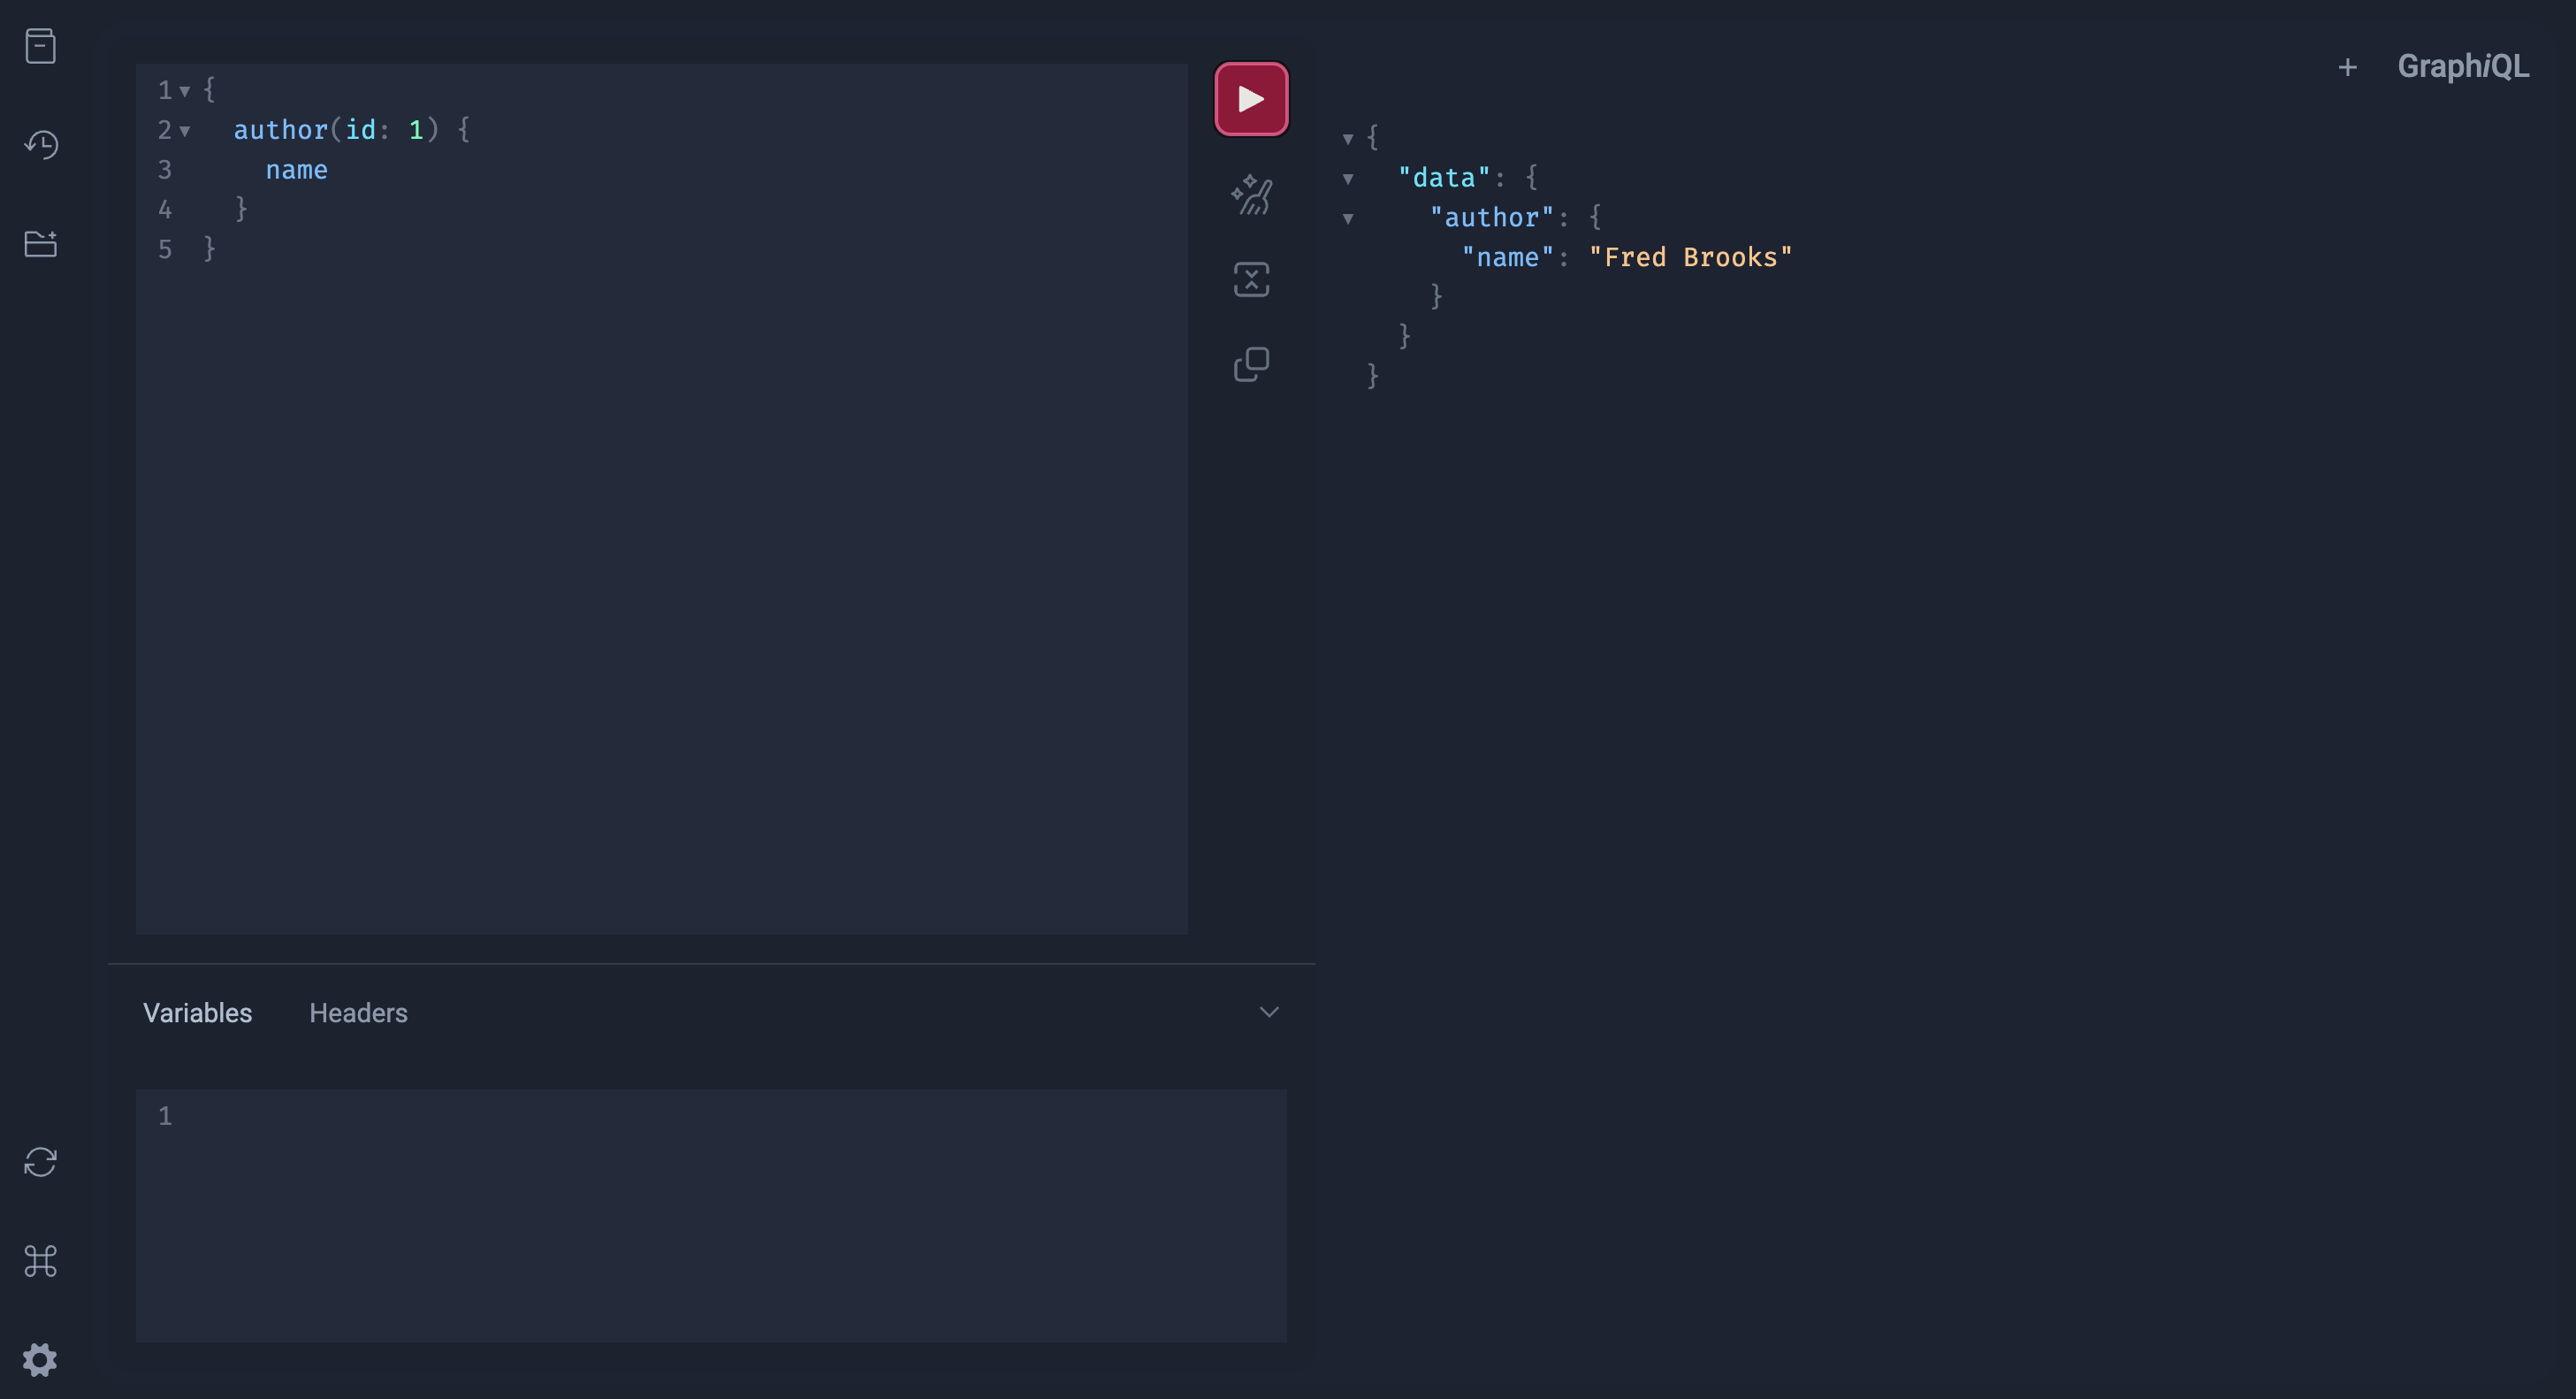
Task: Open the settings gear dialog
Action: click(40, 1359)
